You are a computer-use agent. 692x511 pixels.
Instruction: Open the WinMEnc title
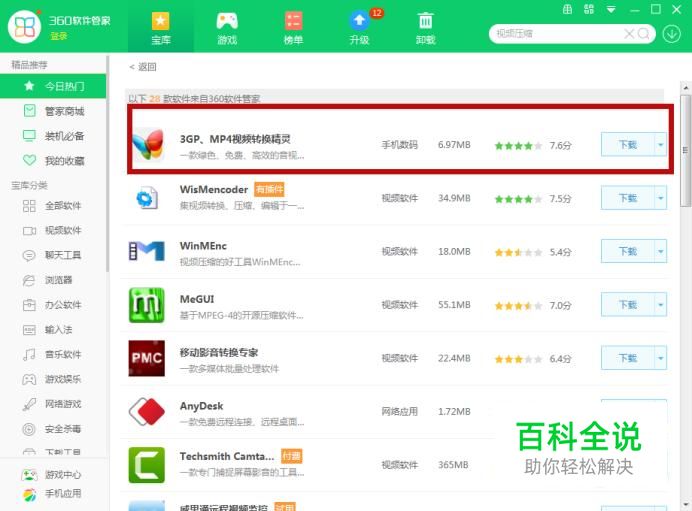click(x=203, y=246)
